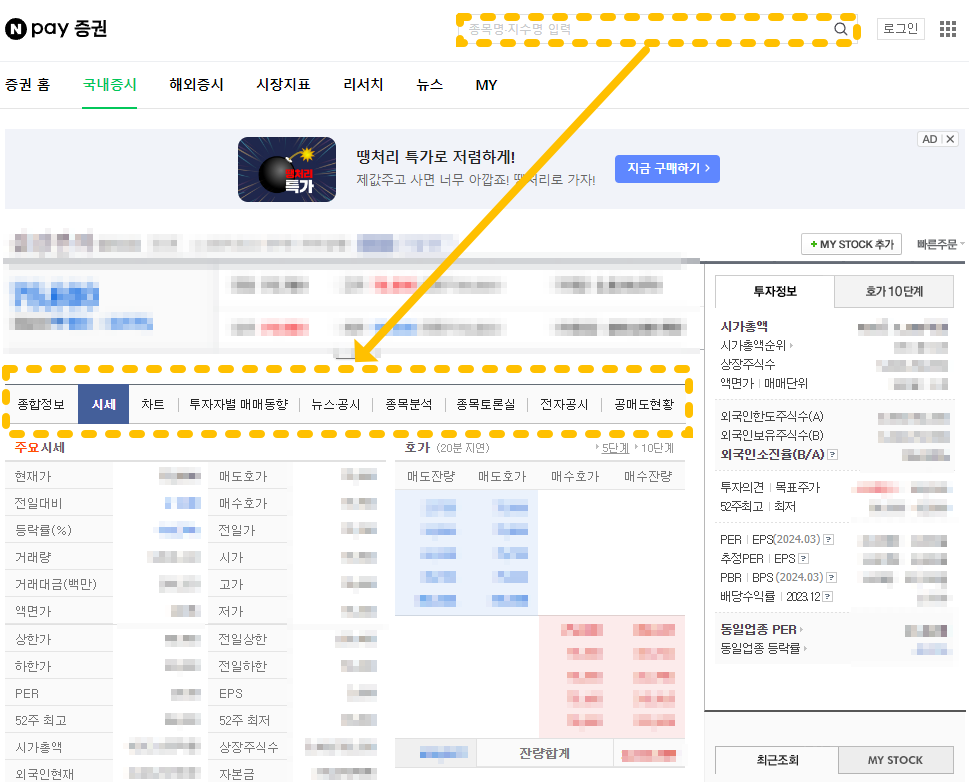Viewport: 969px width, 782px height.
Task: Switch to MY STOCK tab
Action: [x=895, y=760]
